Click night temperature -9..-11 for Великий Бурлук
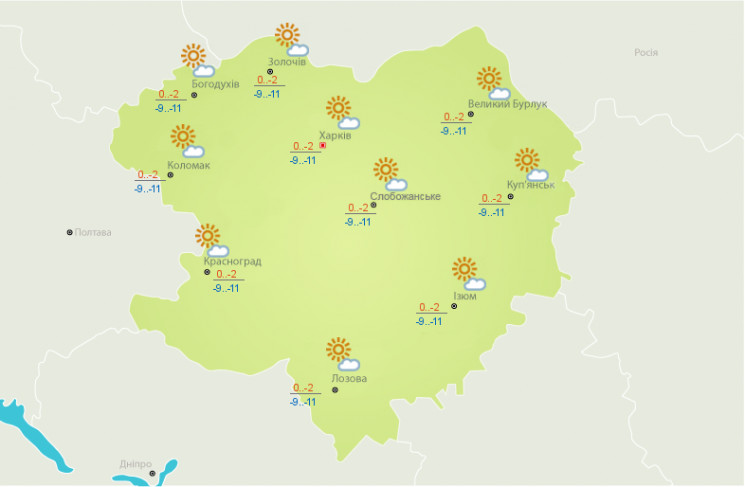Screen dimensions: 745x487 (x=454, y=131)
